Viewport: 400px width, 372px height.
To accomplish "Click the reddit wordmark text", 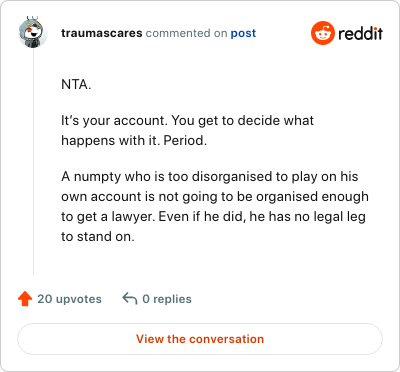I will click(360, 33).
